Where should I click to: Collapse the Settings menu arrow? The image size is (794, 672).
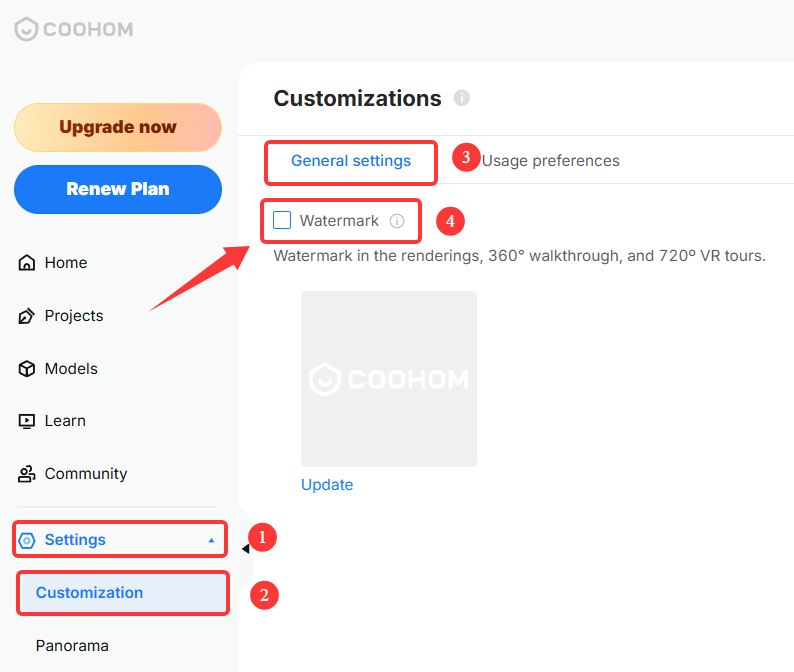coord(211,540)
